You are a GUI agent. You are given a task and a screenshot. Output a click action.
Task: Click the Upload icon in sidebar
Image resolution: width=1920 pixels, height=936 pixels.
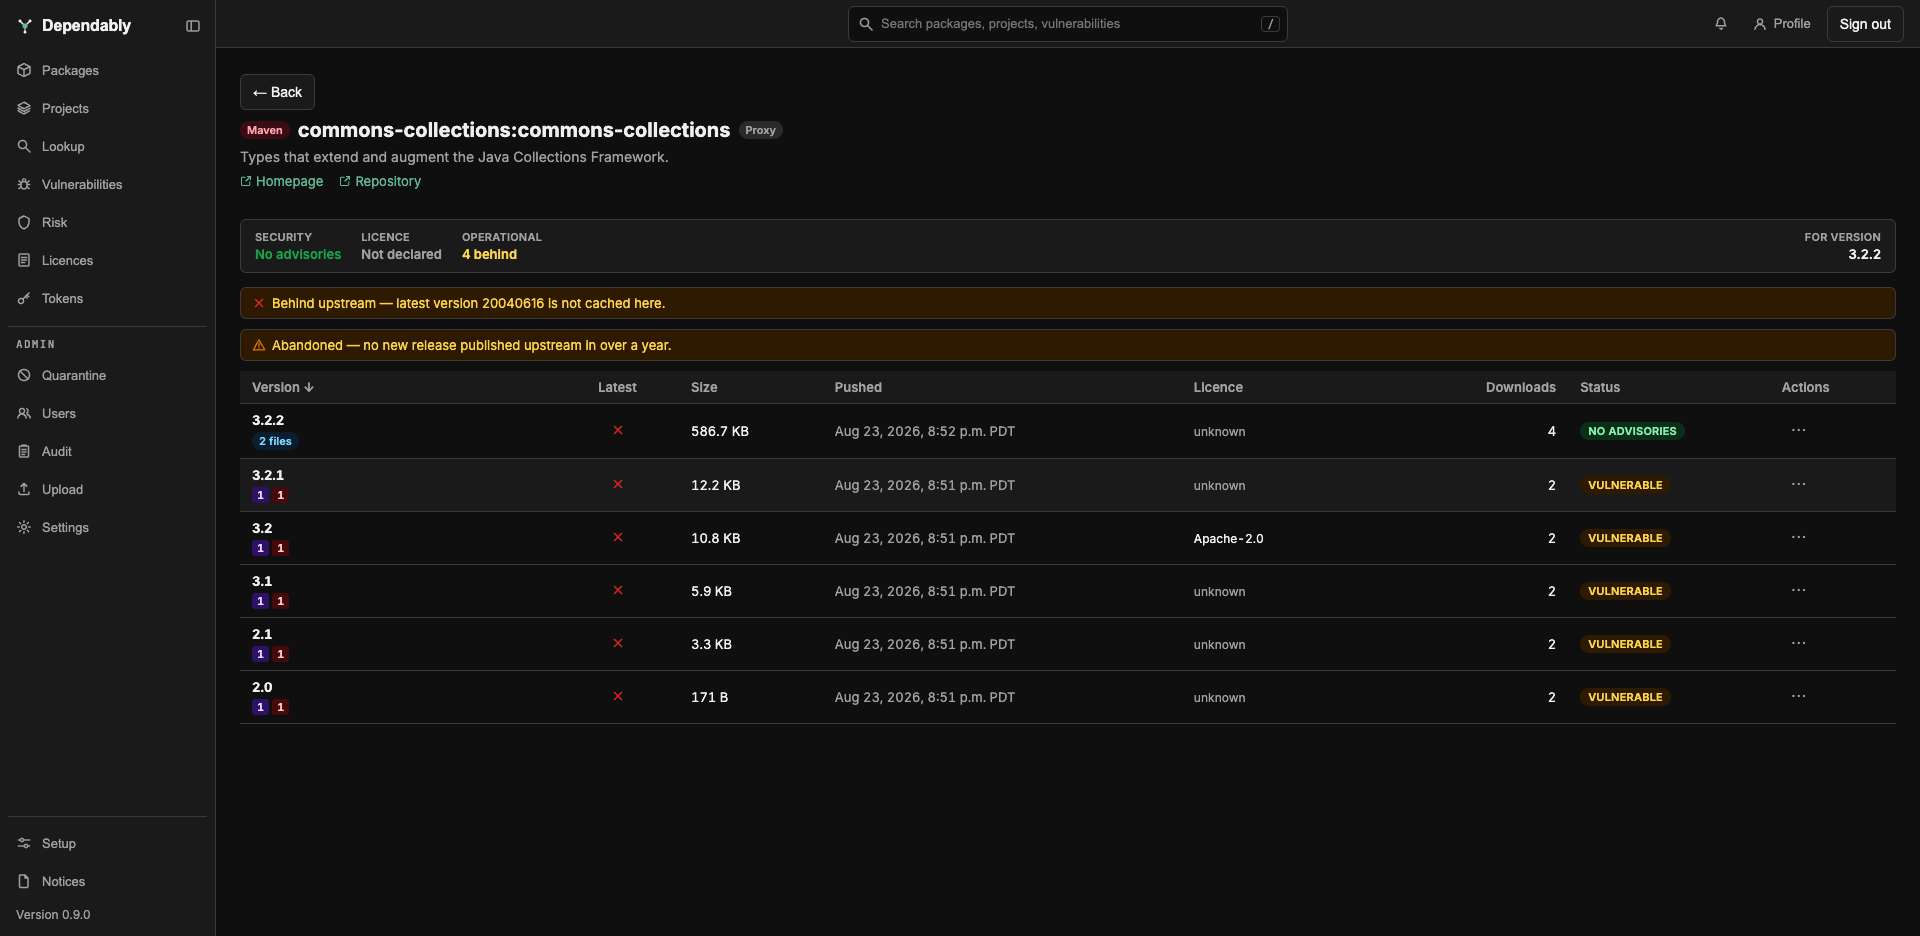pyautogui.click(x=24, y=490)
